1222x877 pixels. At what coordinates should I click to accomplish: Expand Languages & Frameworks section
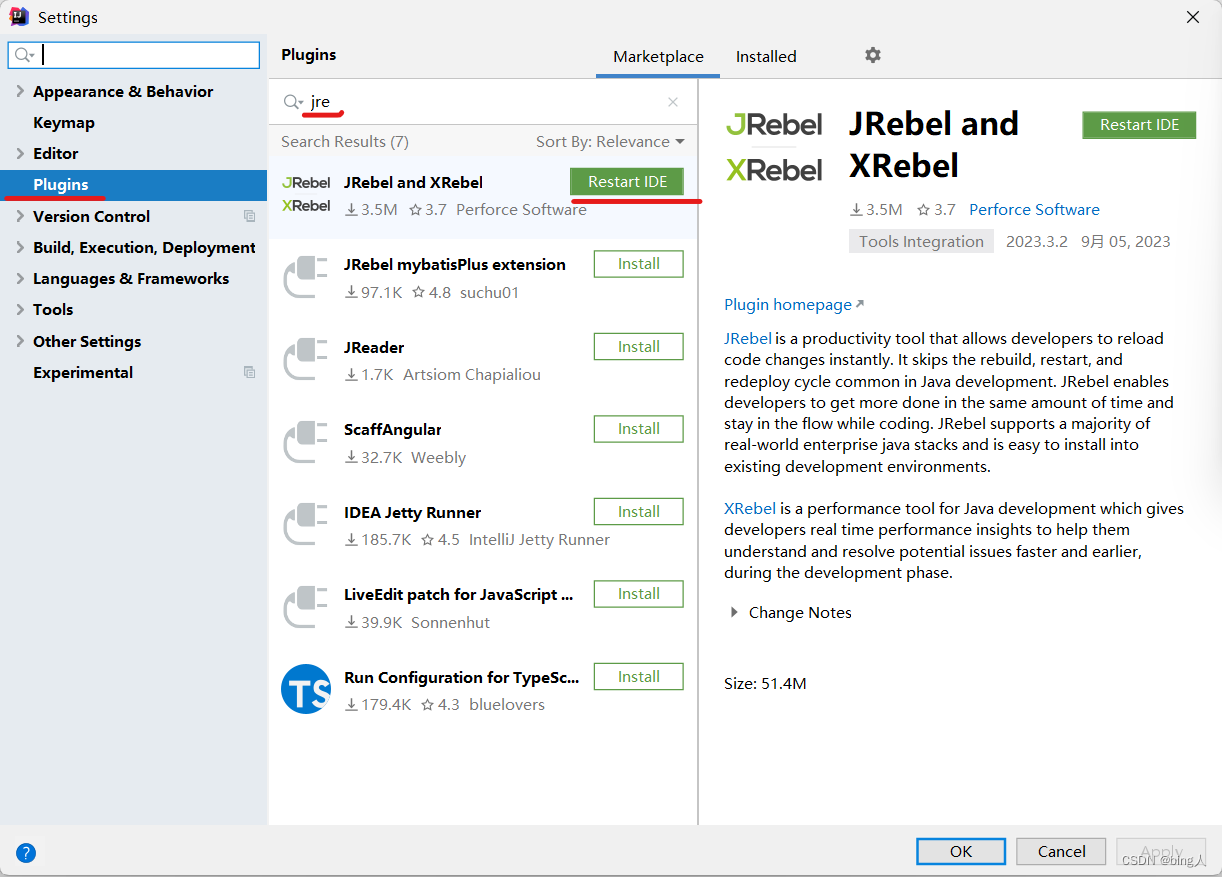(x=20, y=278)
